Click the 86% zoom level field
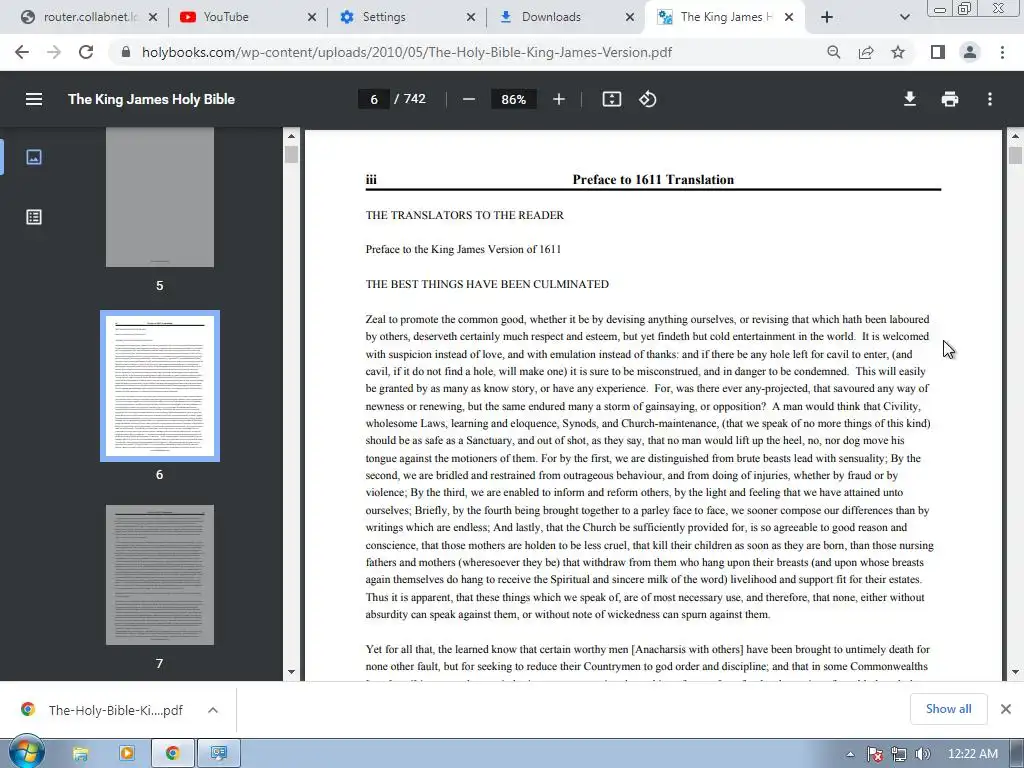Image resolution: width=1024 pixels, height=768 pixels. click(513, 99)
